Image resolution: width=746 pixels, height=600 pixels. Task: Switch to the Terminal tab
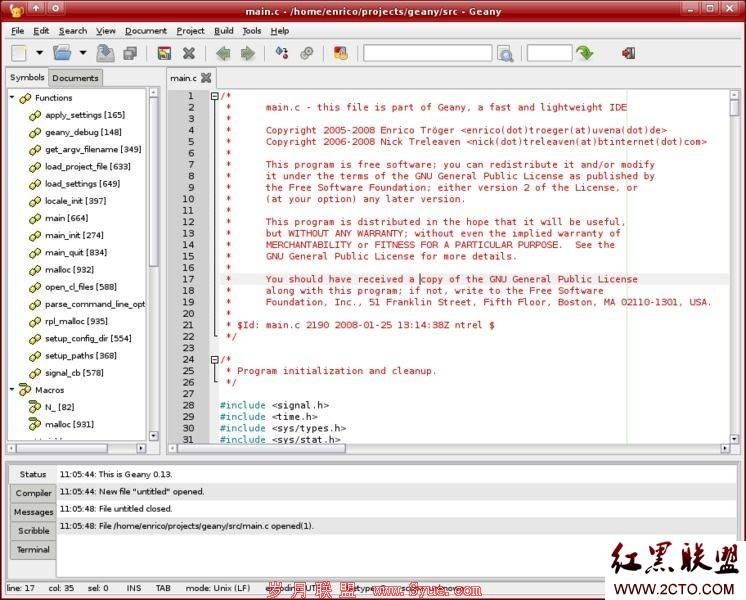pyautogui.click(x=33, y=550)
